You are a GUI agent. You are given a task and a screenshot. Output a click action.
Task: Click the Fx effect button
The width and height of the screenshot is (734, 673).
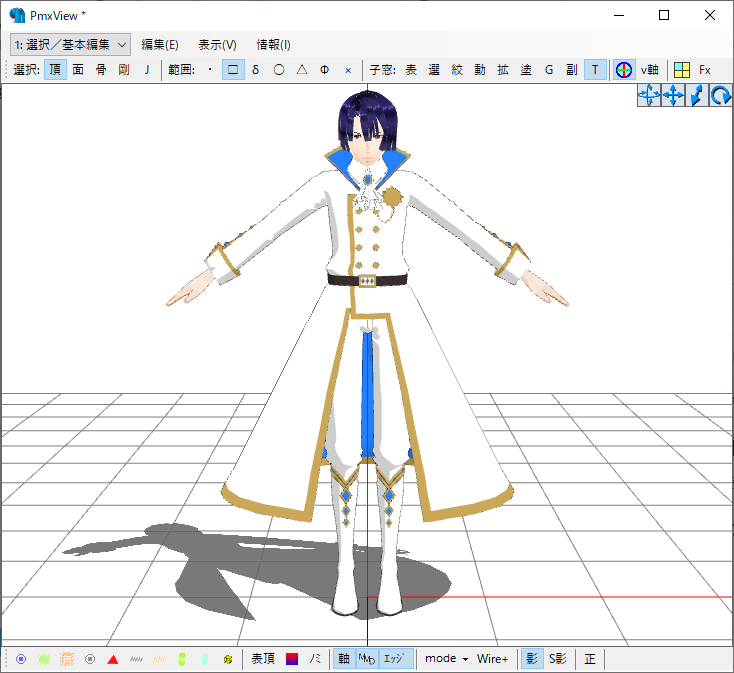pos(705,70)
